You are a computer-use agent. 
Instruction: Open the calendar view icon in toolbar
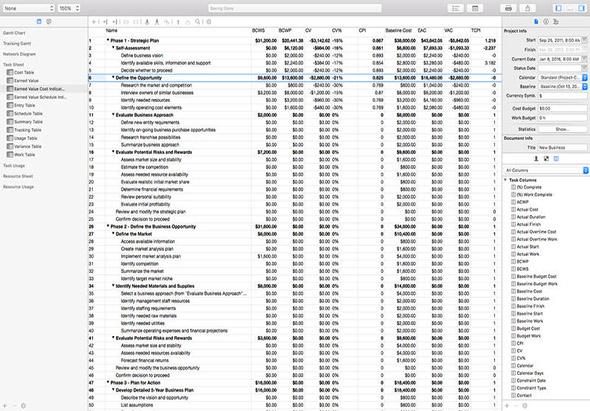coord(475,8)
